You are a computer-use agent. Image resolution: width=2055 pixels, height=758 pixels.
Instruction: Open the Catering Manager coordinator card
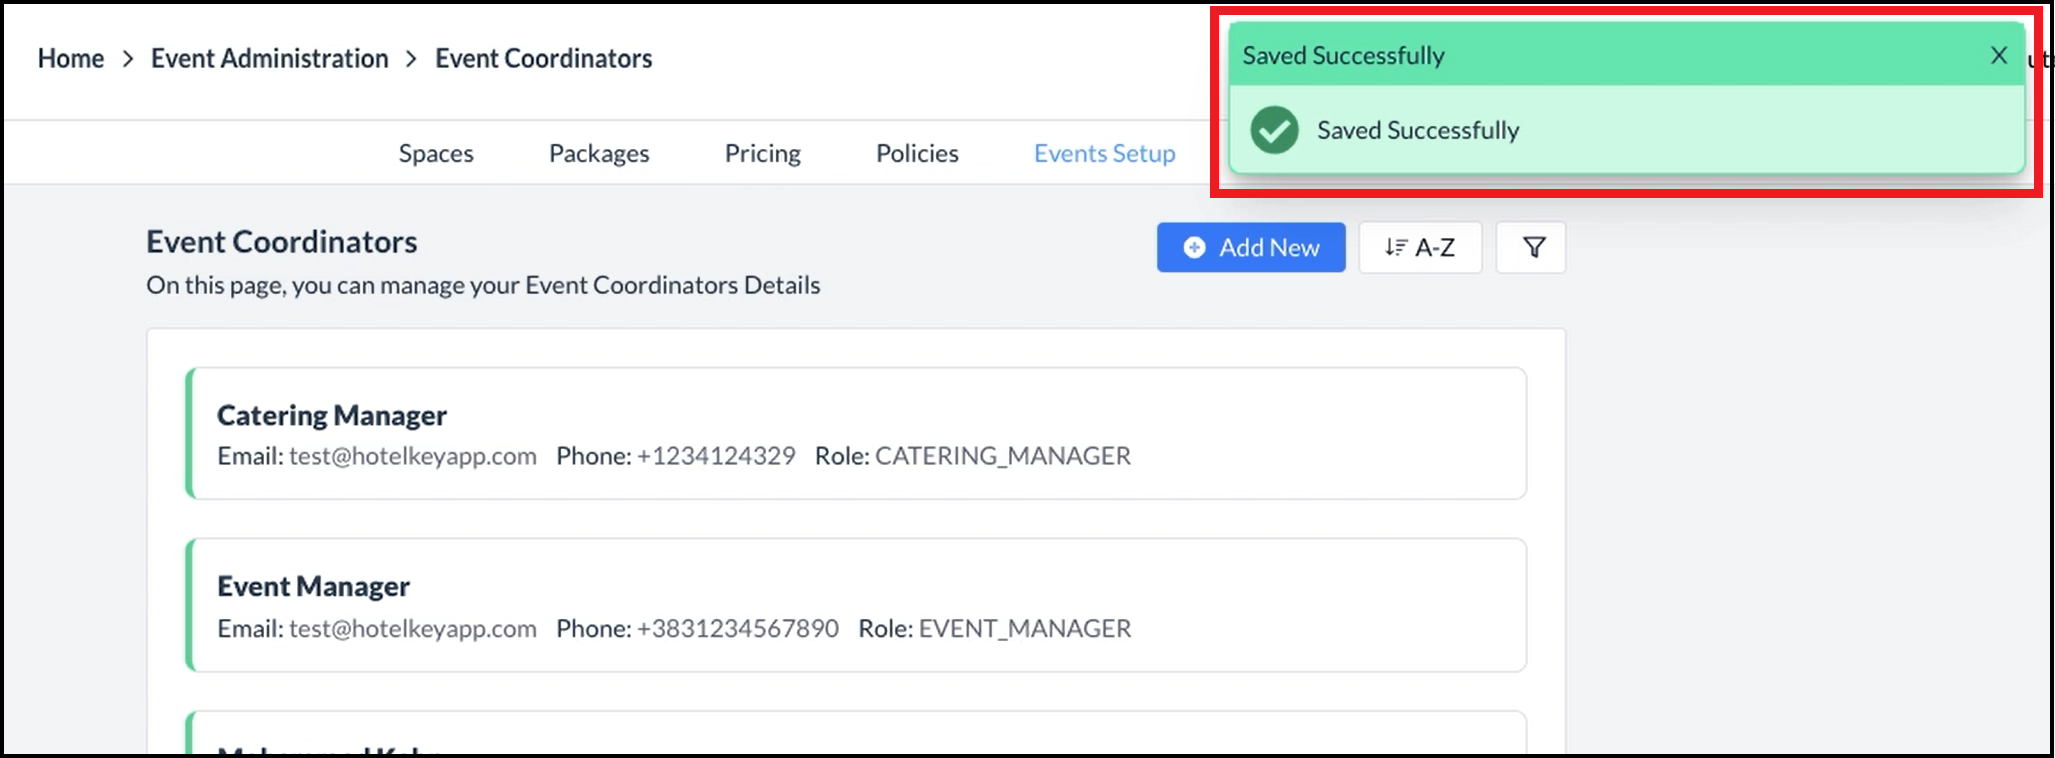pyautogui.click(x=855, y=433)
